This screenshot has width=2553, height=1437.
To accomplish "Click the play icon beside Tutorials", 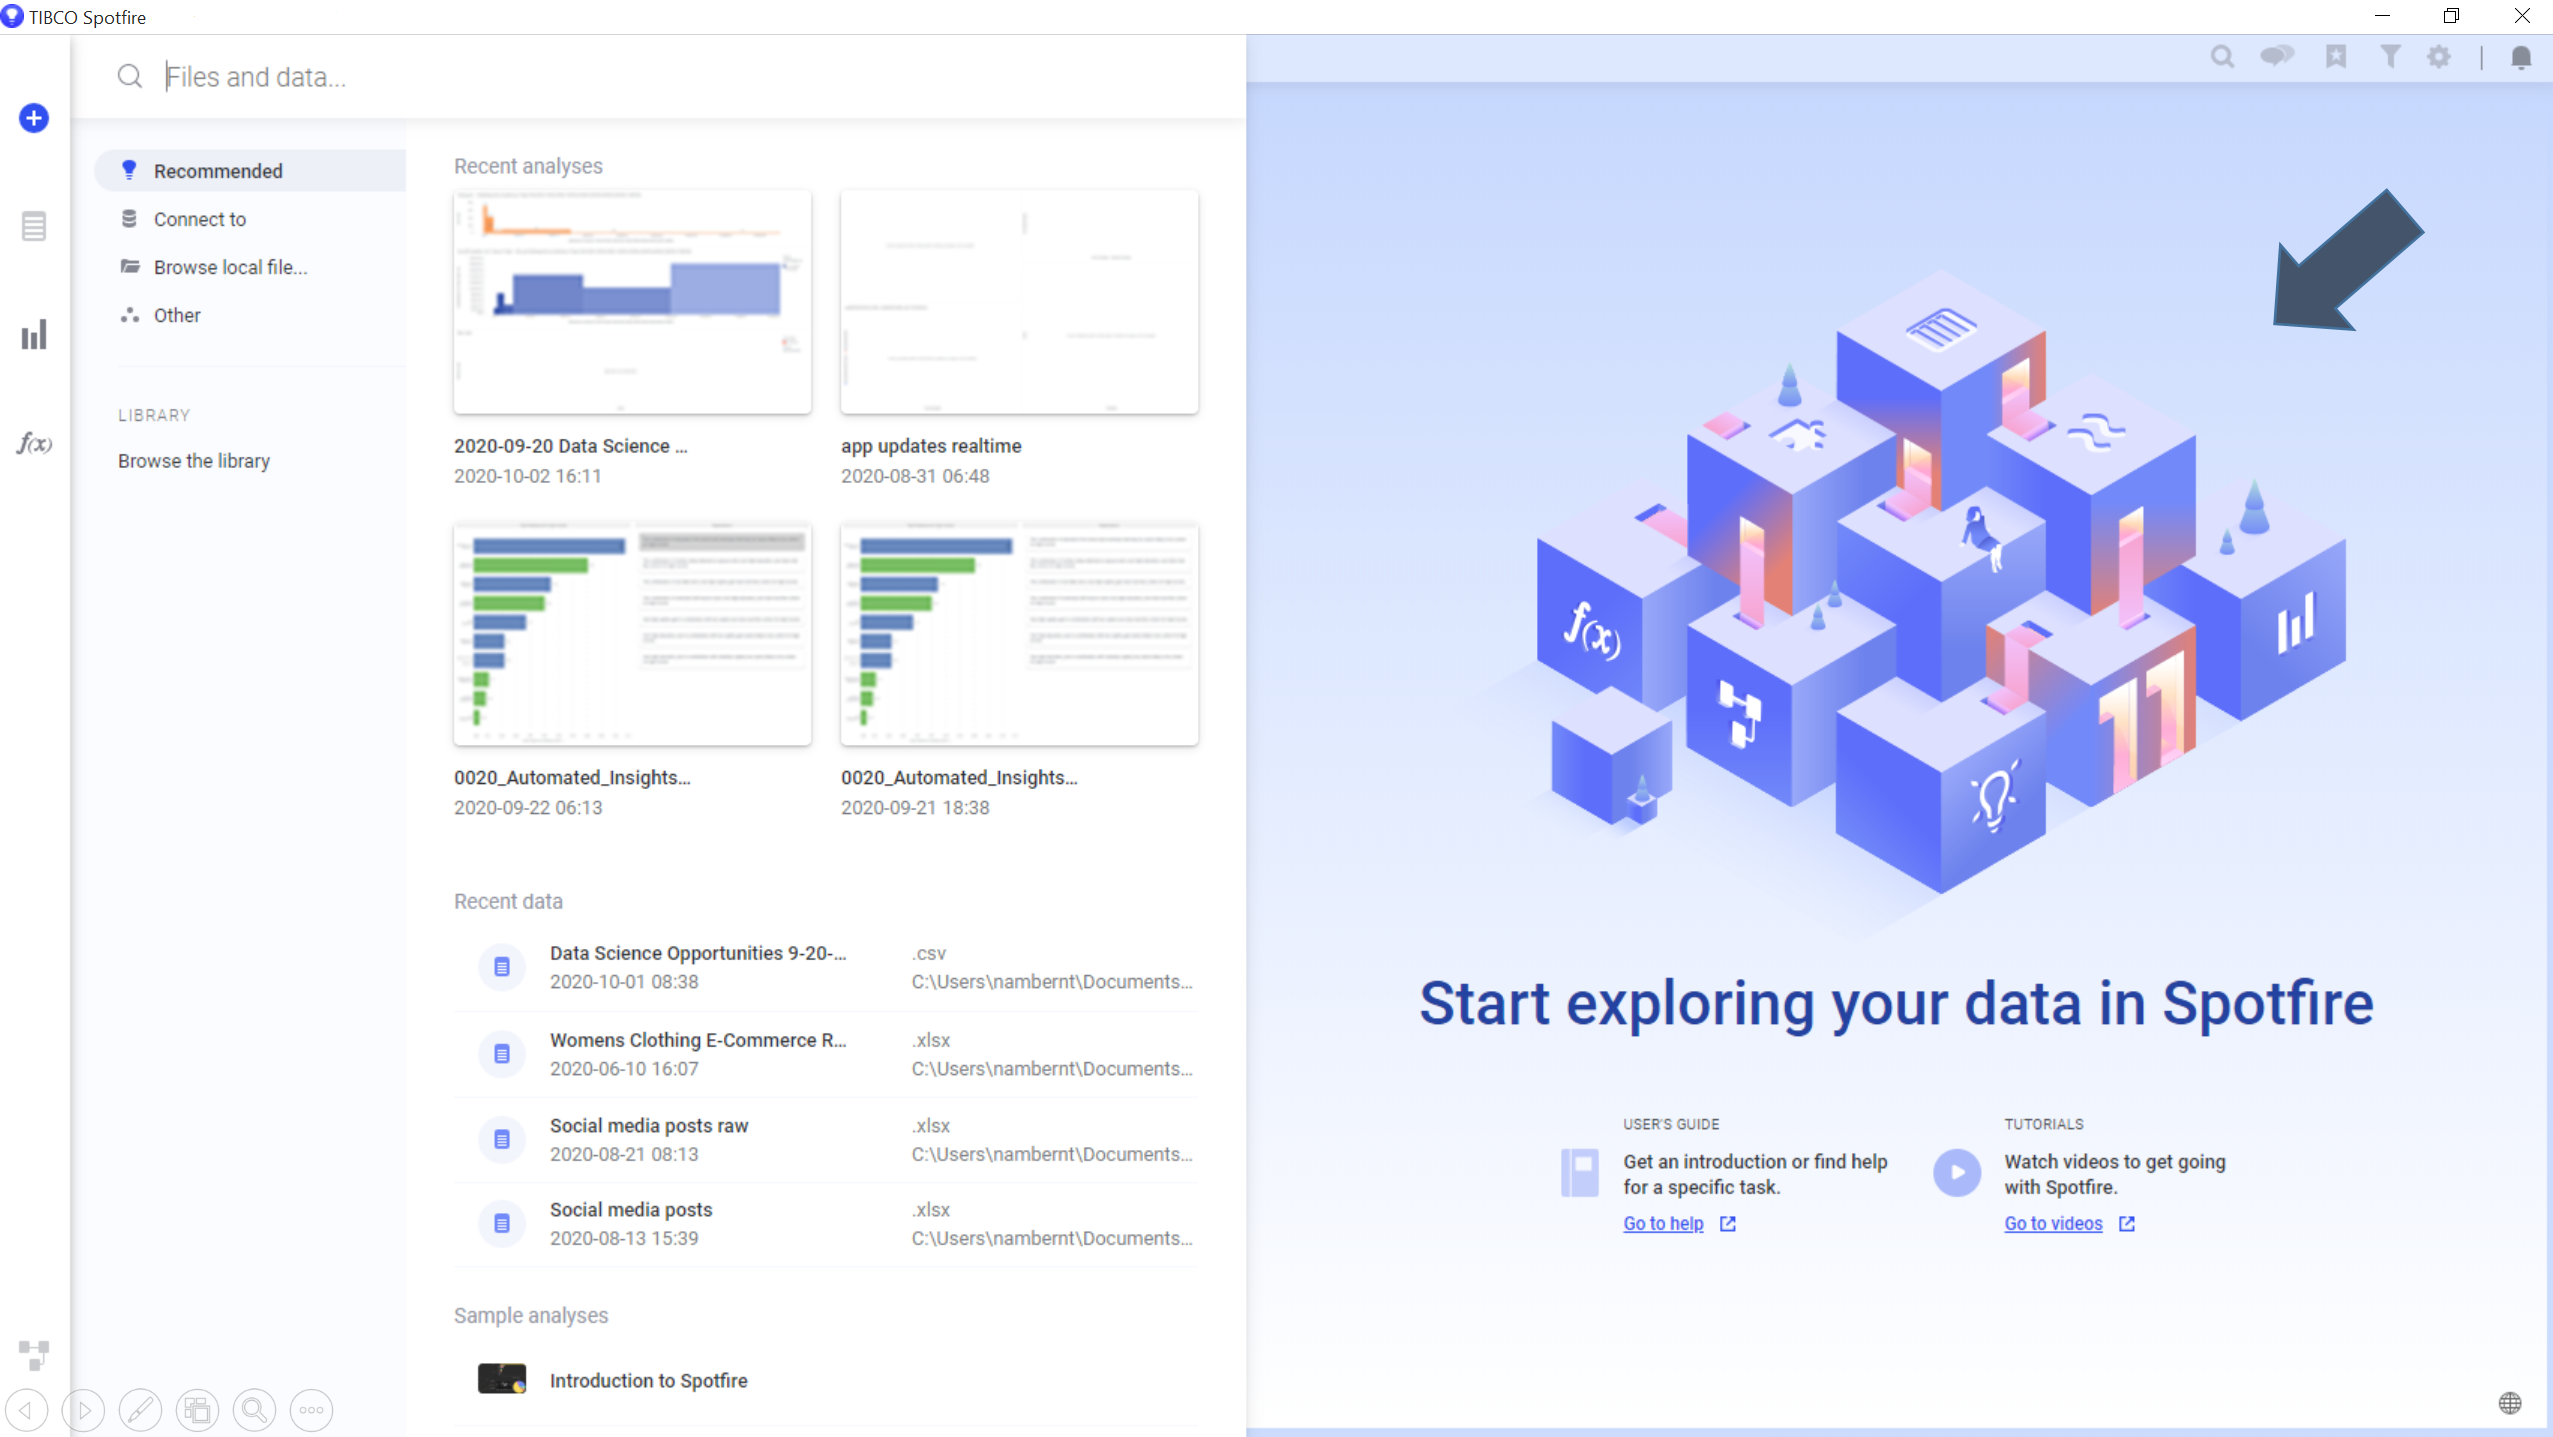I will coord(1957,1173).
